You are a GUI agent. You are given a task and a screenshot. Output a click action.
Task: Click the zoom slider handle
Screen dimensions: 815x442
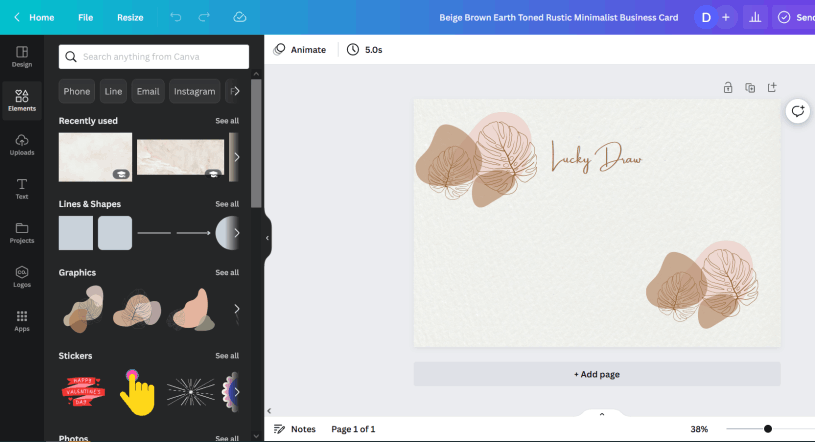click(768, 429)
